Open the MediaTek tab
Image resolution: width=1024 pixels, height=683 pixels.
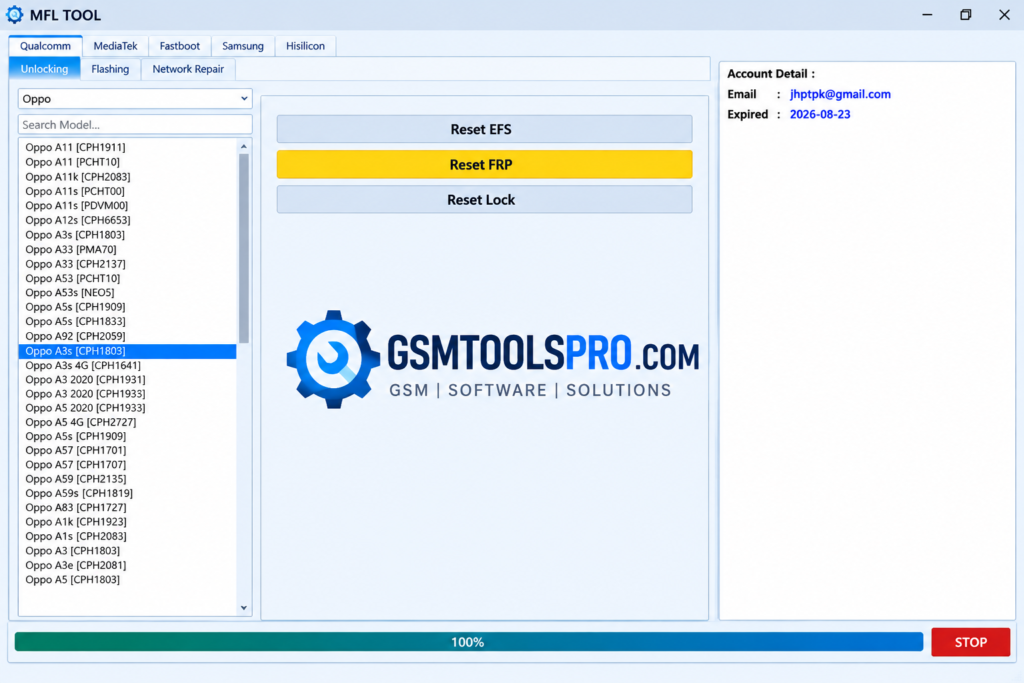115,46
